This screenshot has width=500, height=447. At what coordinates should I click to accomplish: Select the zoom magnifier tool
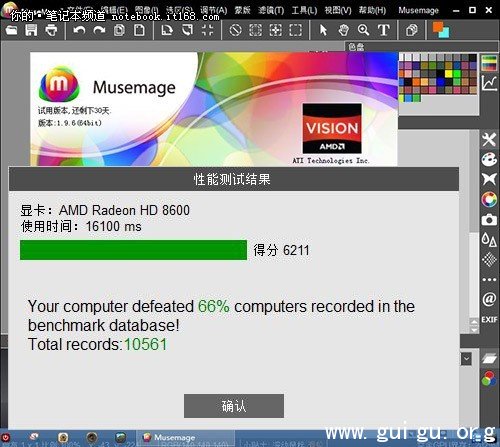tap(363, 30)
